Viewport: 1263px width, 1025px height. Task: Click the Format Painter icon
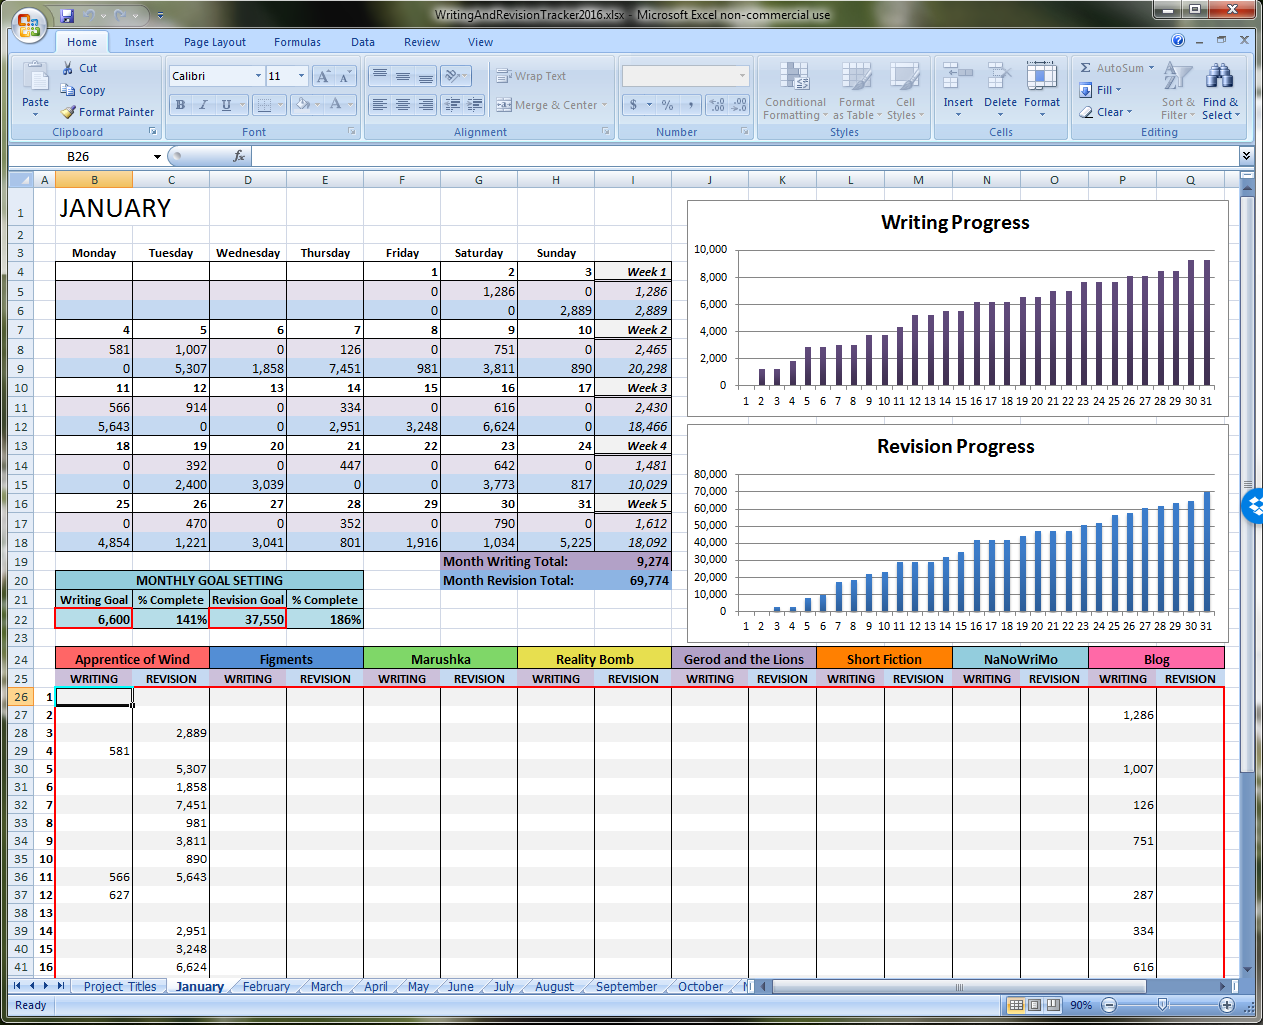[x=68, y=113]
